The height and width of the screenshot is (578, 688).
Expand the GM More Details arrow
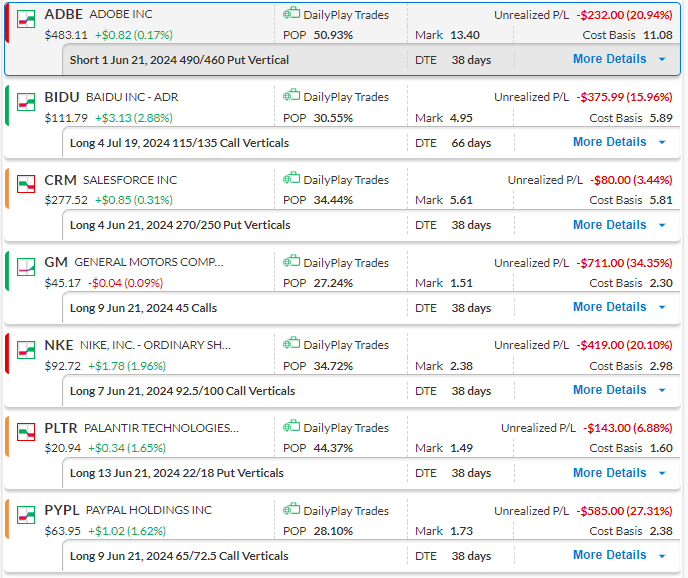pos(662,307)
